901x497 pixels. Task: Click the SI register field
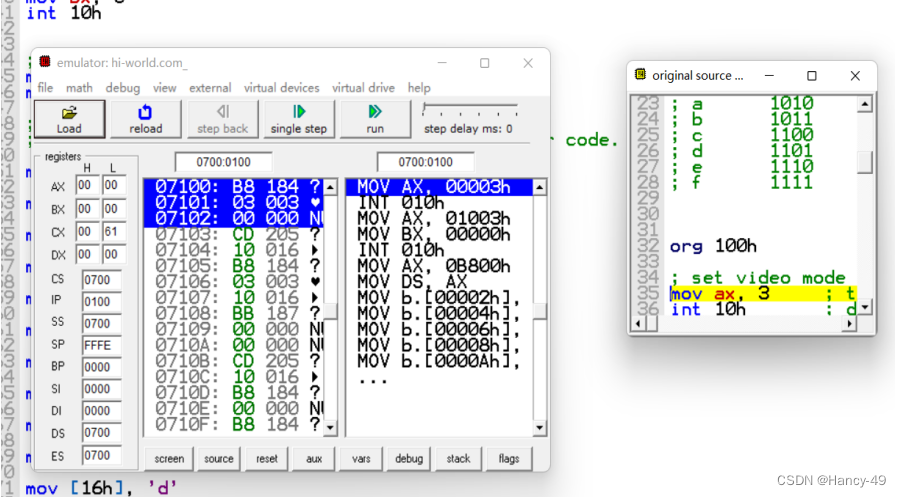(102, 389)
